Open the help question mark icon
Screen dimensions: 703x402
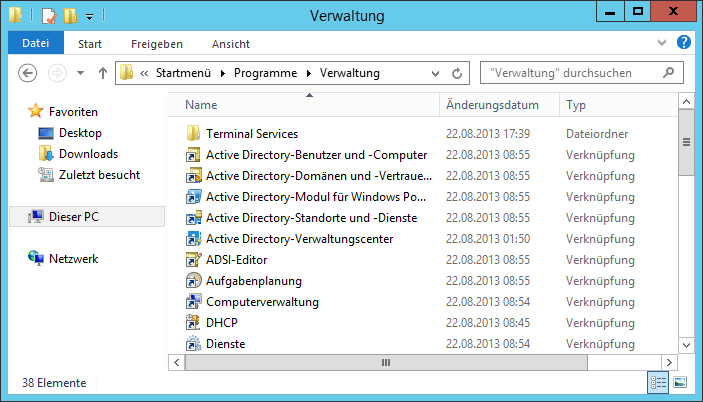tap(683, 43)
